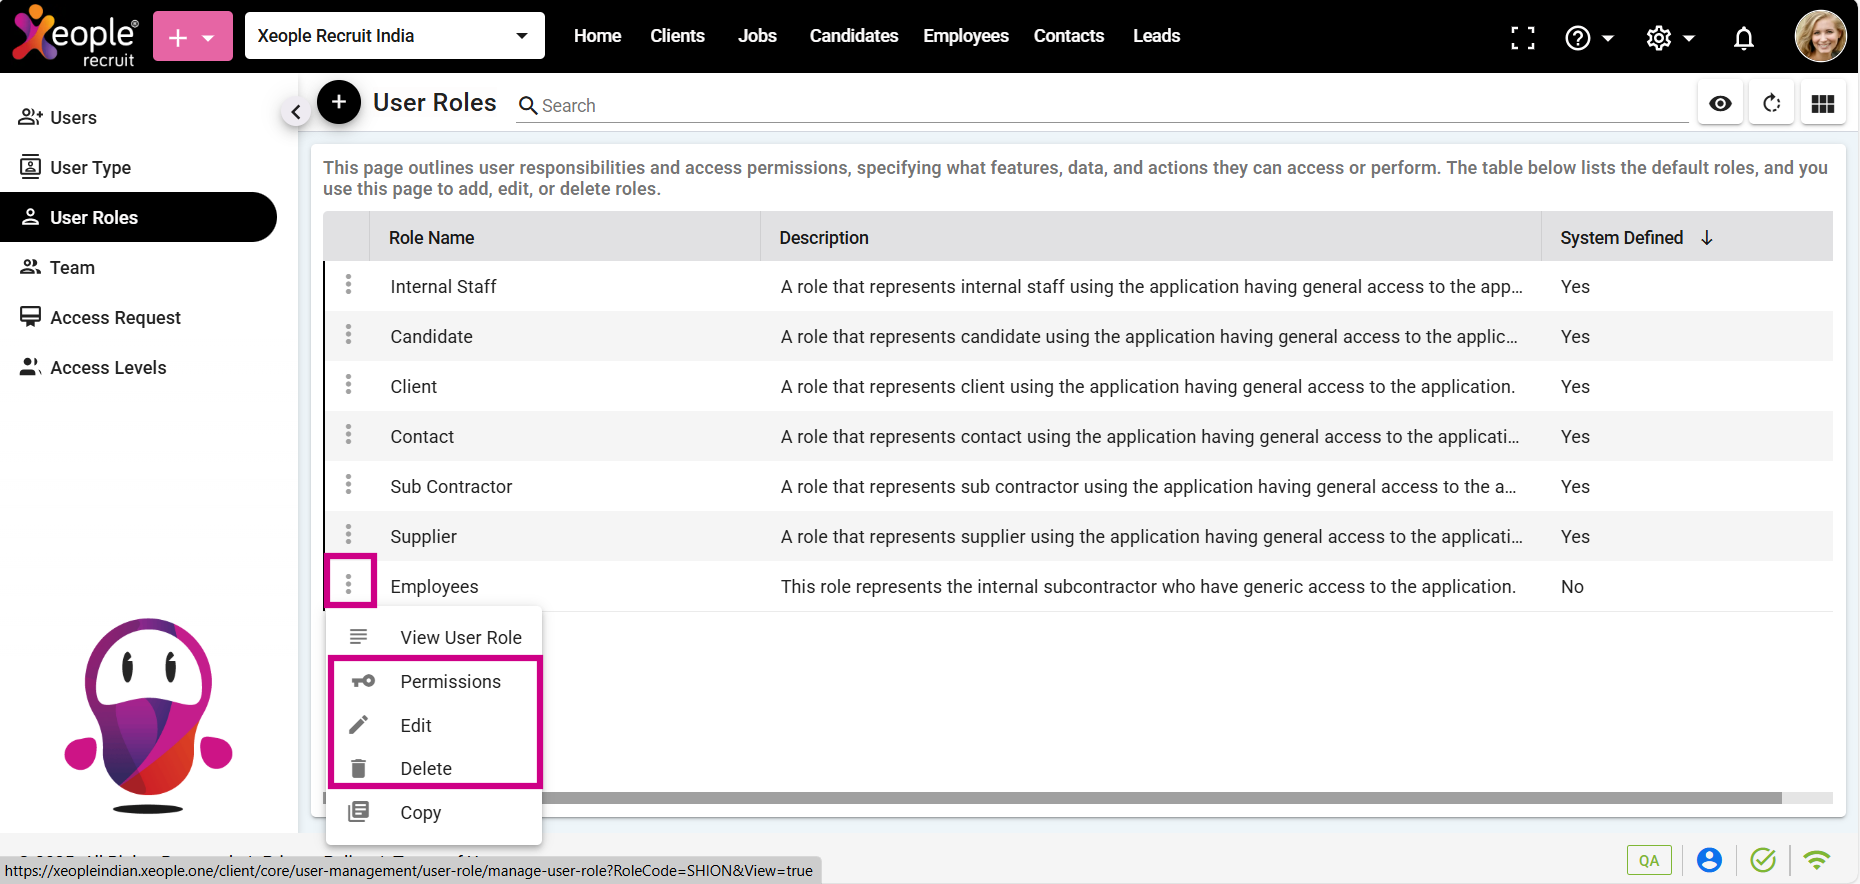Open Access Levels in the sidebar
The width and height of the screenshot is (1860, 884).
click(108, 368)
